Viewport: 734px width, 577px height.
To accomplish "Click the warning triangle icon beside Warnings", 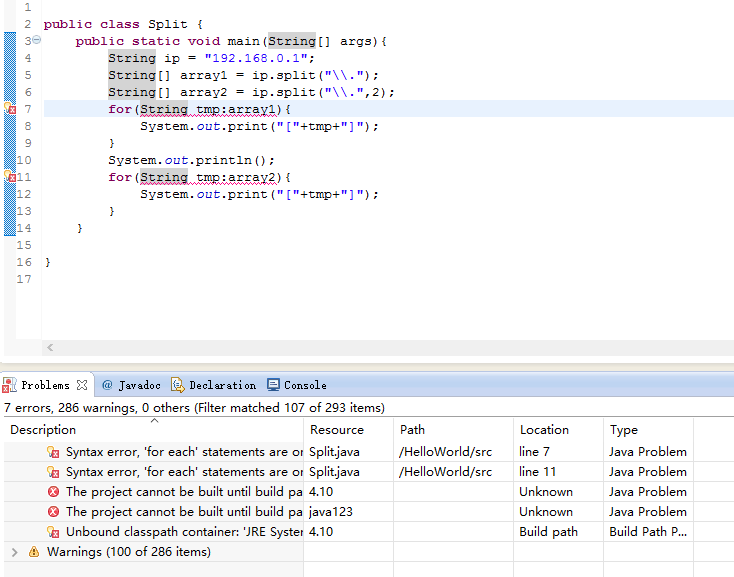I will coord(34,552).
